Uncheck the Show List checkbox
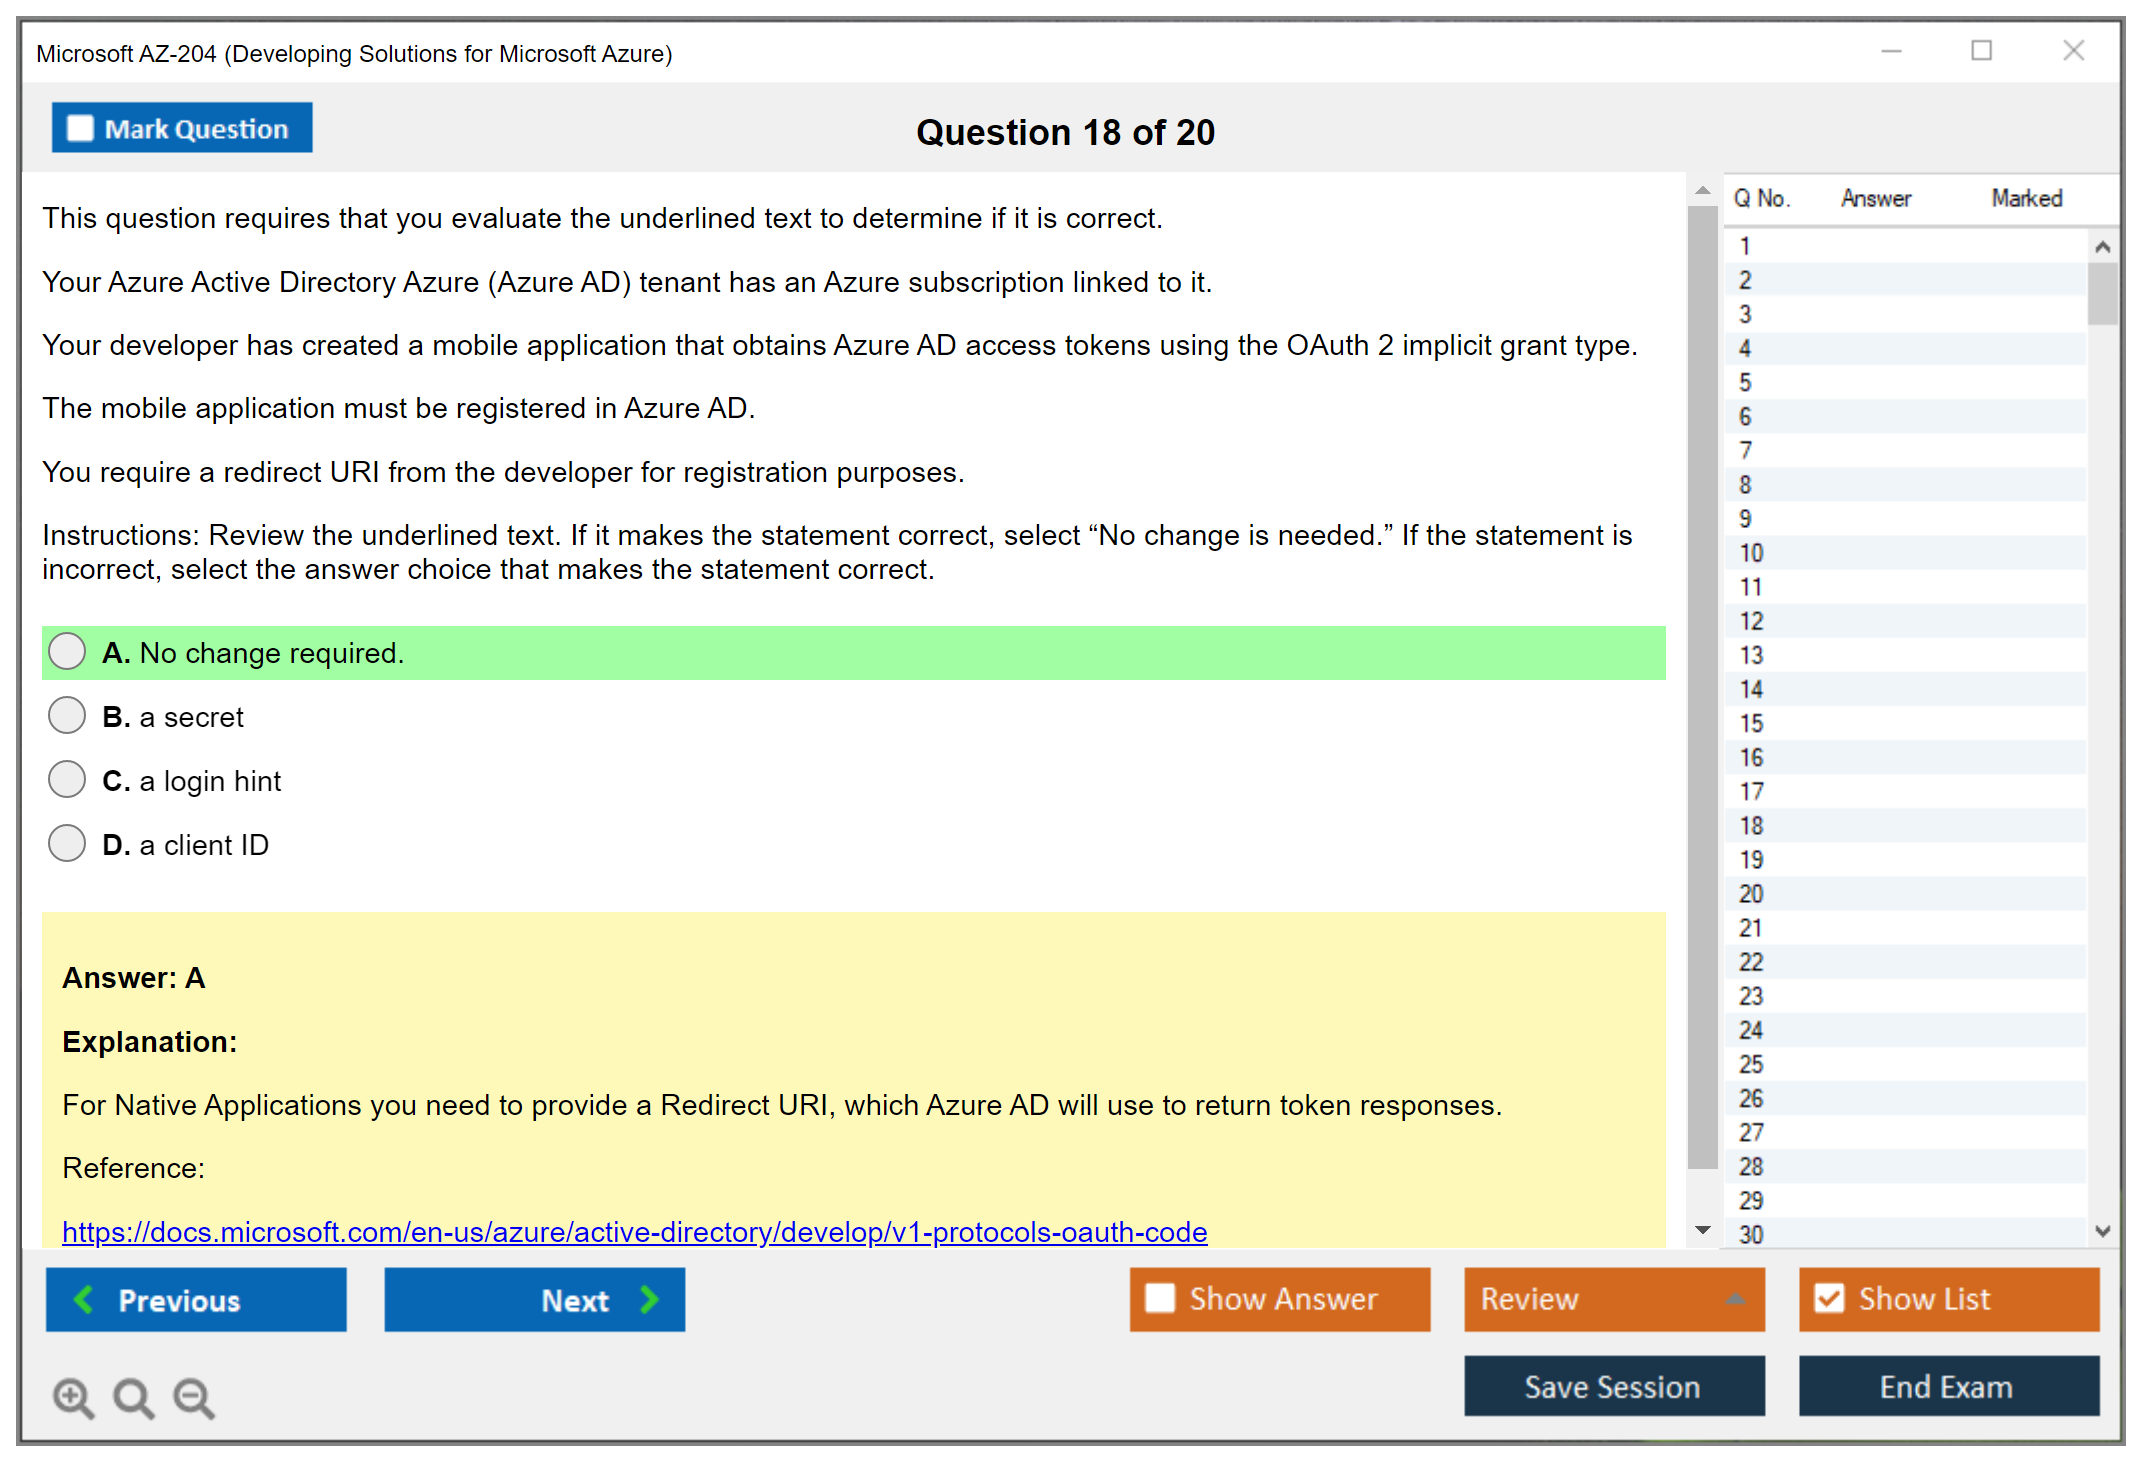 [x=1829, y=1298]
